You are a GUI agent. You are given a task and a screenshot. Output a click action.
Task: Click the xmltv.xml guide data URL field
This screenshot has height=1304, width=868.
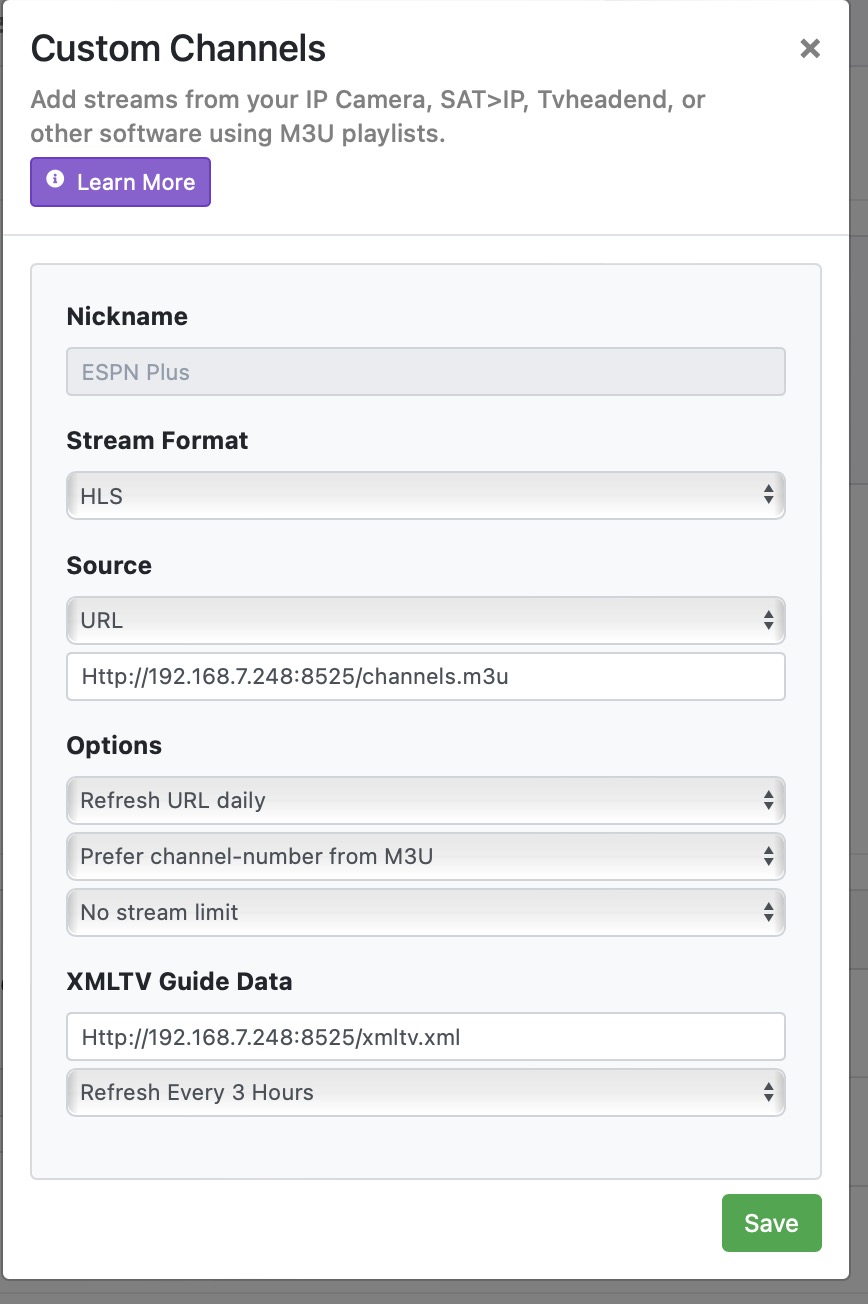(425, 1037)
